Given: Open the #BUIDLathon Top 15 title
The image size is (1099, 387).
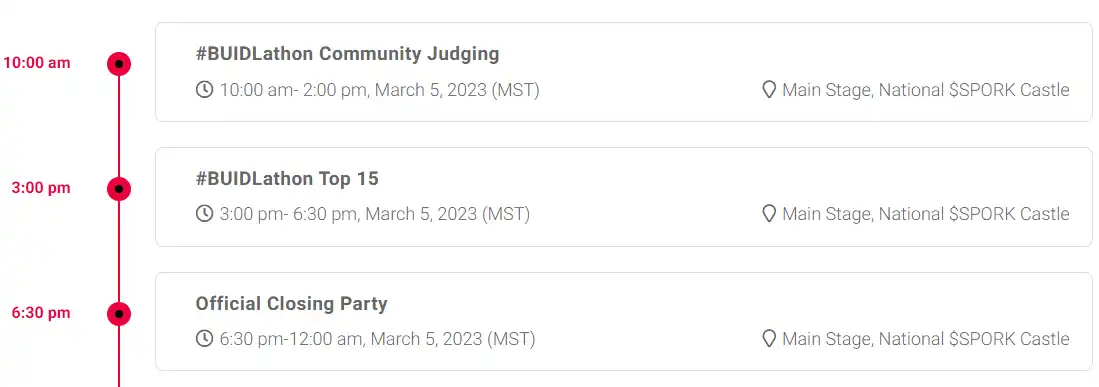Looking at the screenshot, I should [x=287, y=179].
